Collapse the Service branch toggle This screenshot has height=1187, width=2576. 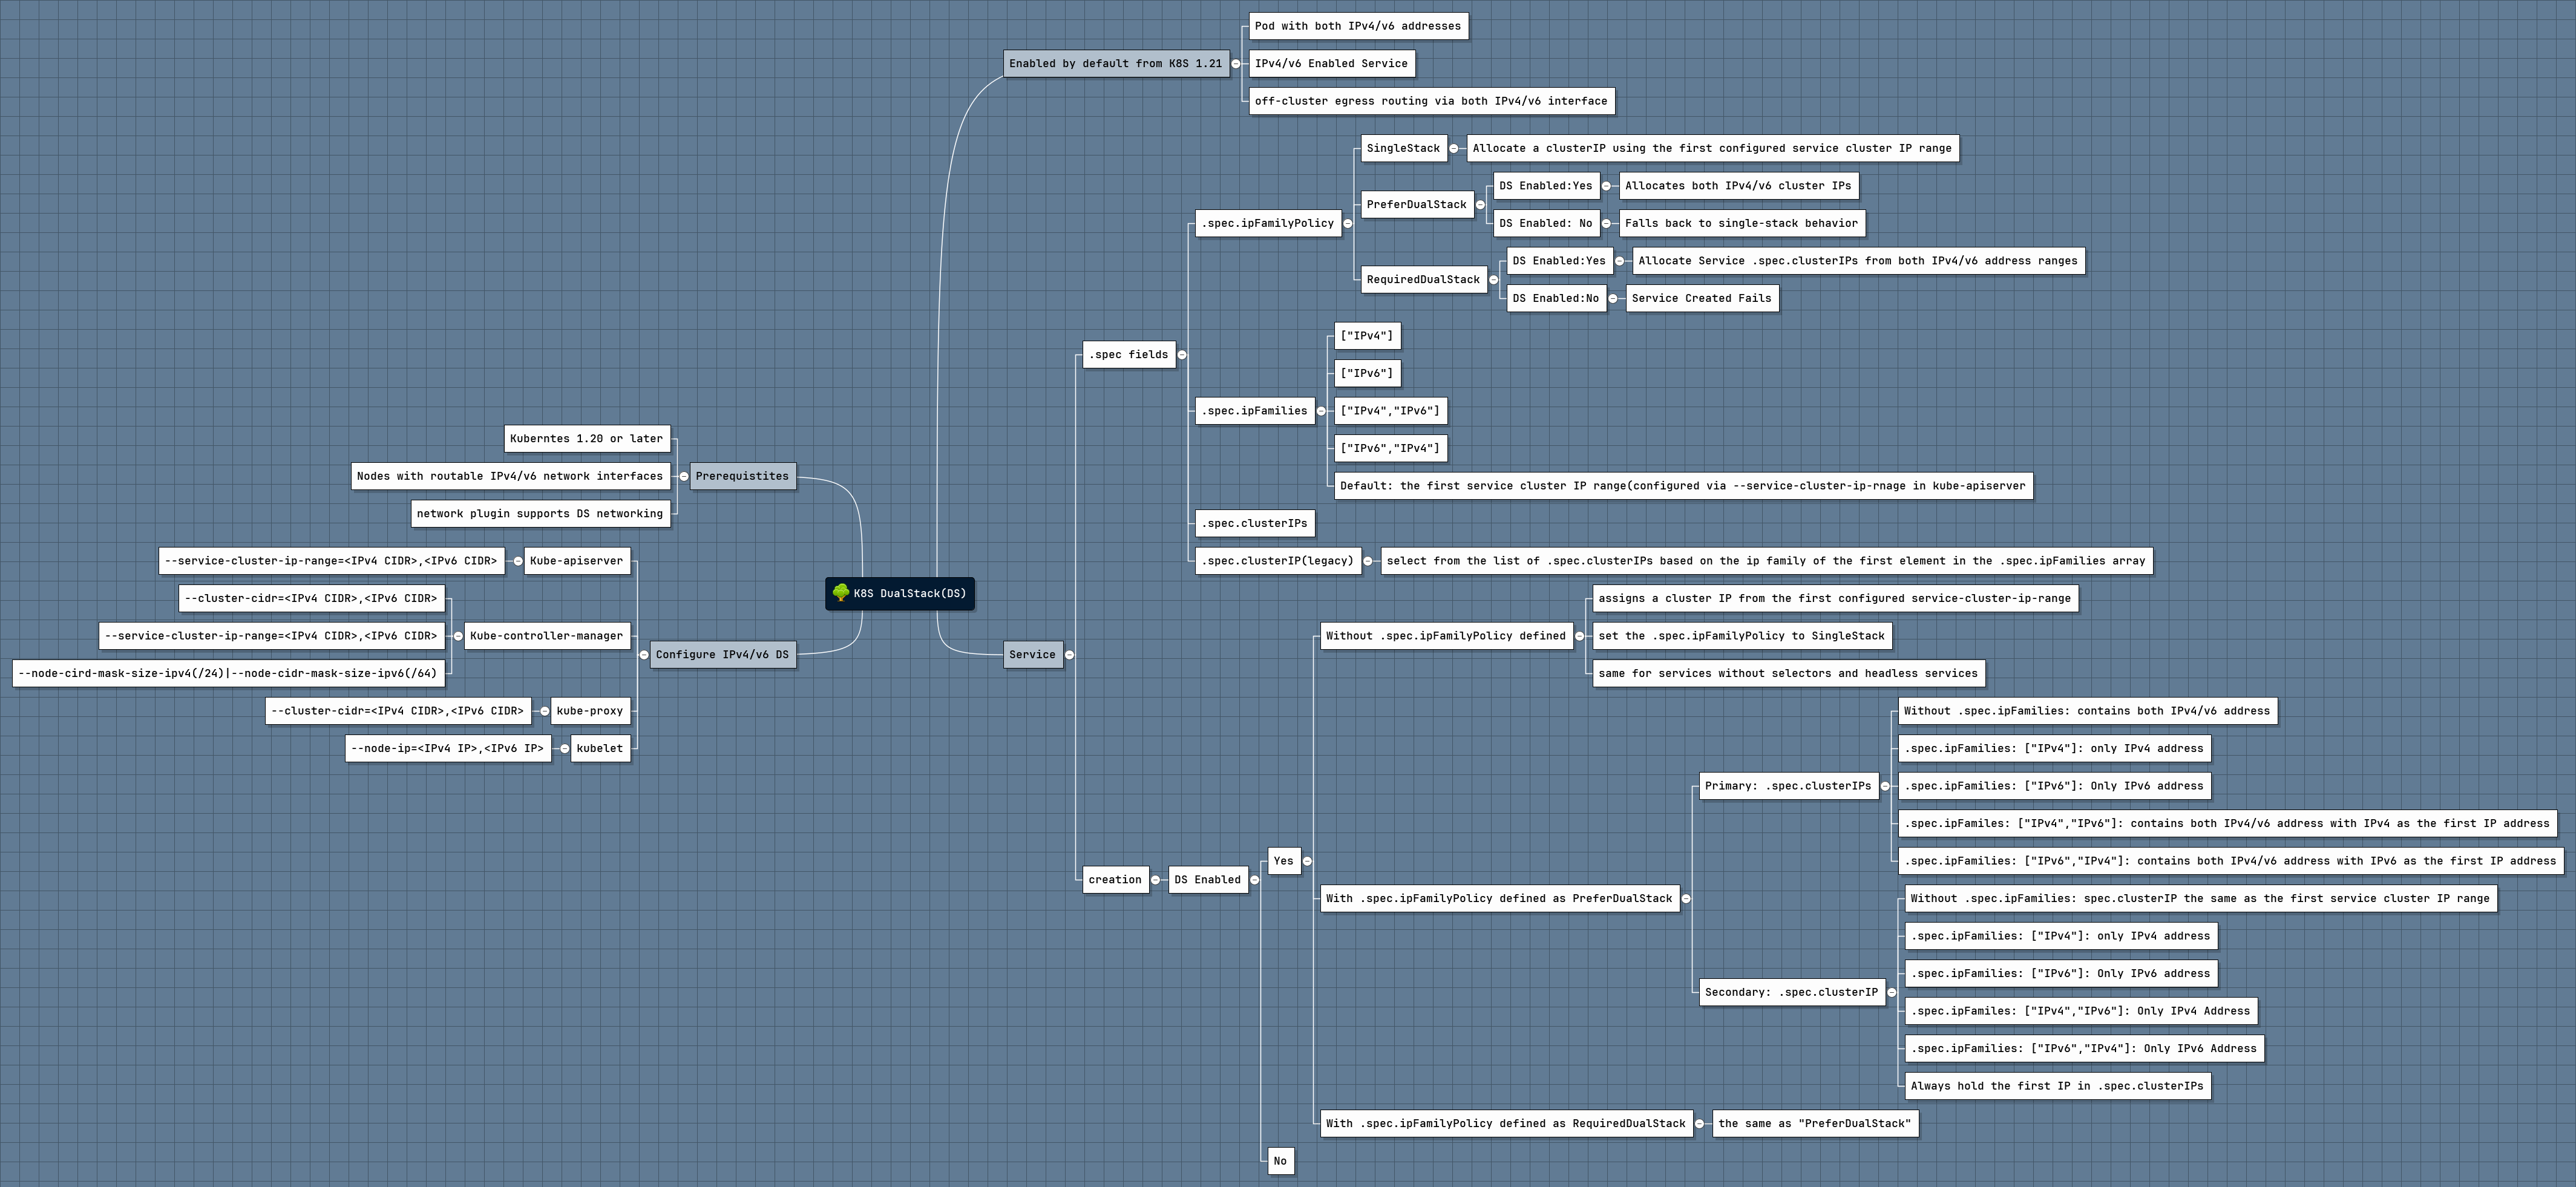coord(1069,655)
